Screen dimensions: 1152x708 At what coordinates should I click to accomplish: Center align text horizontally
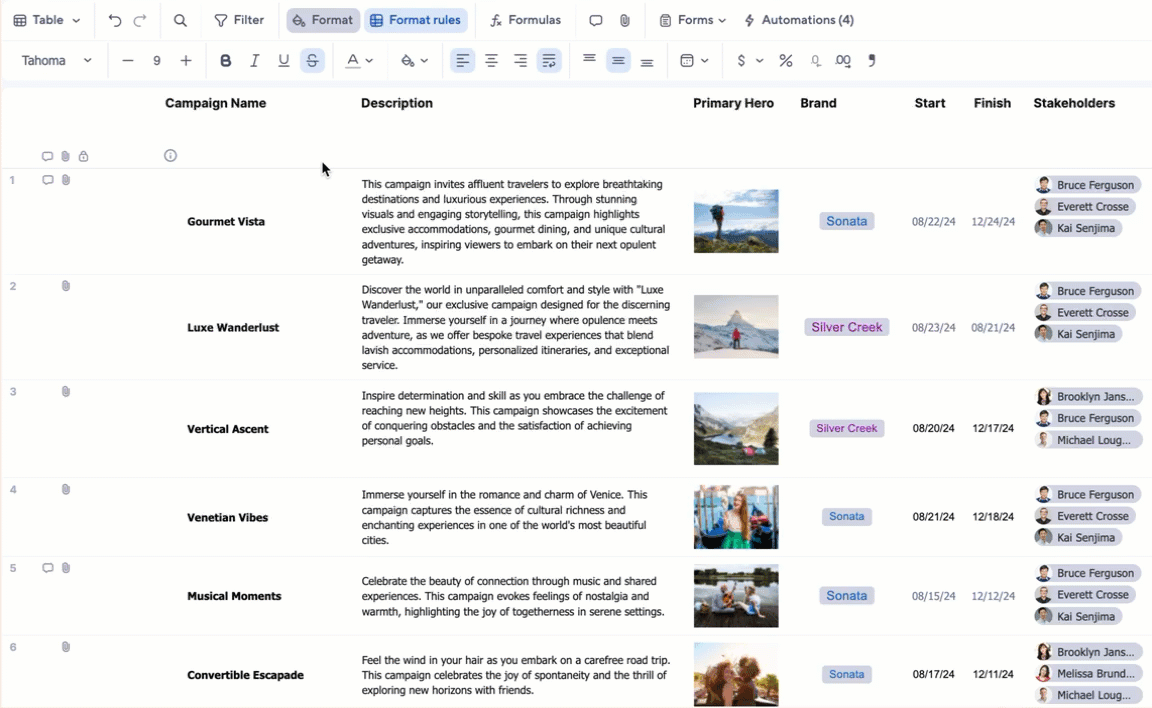pyautogui.click(x=491, y=61)
